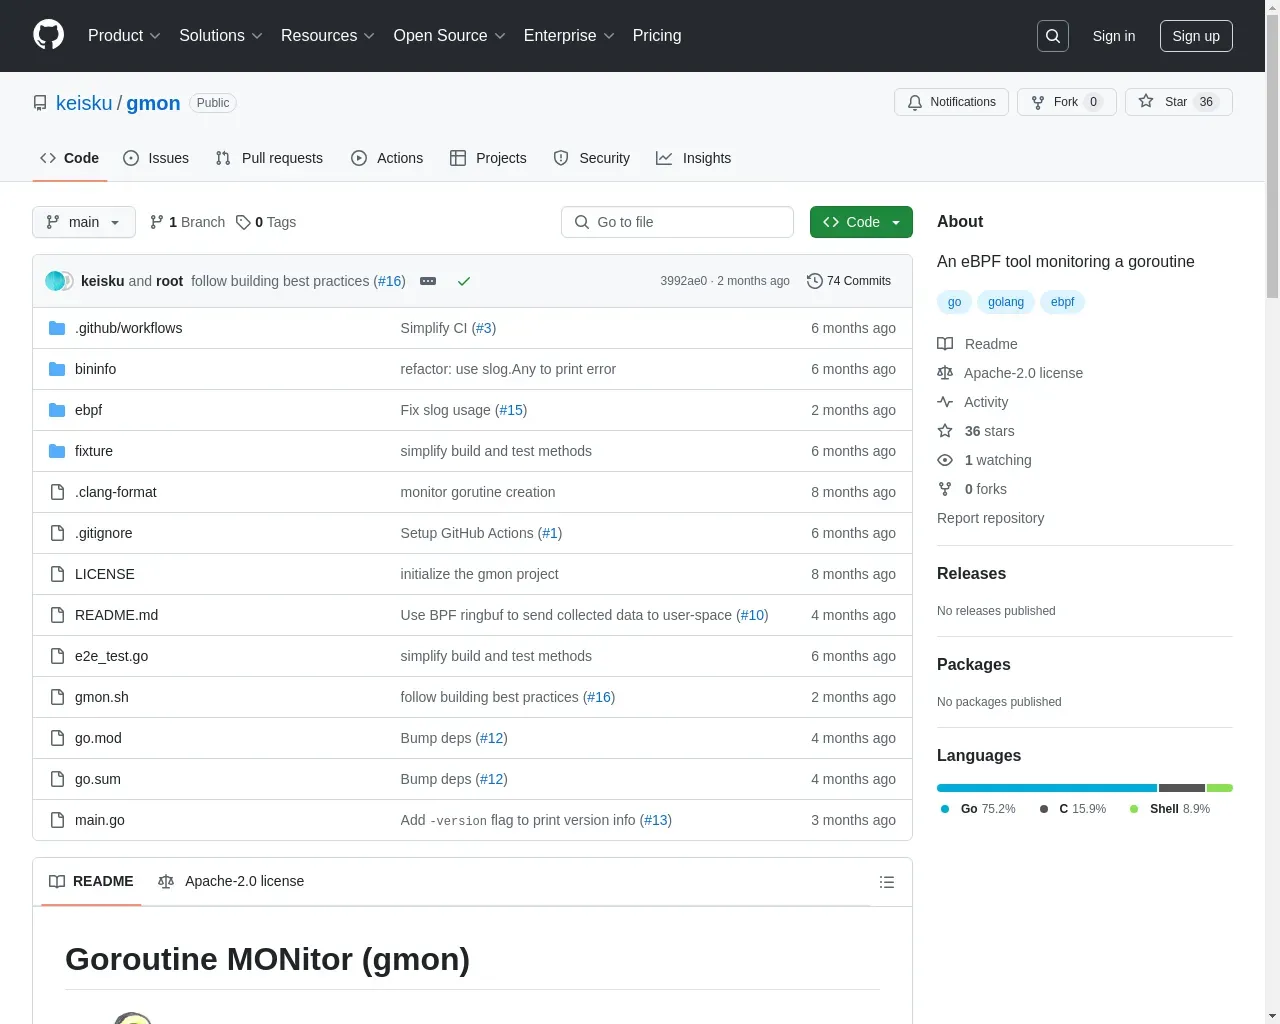Open the 74 Commits link
The height and width of the screenshot is (1024, 1280).
click(x=849, y=281)
